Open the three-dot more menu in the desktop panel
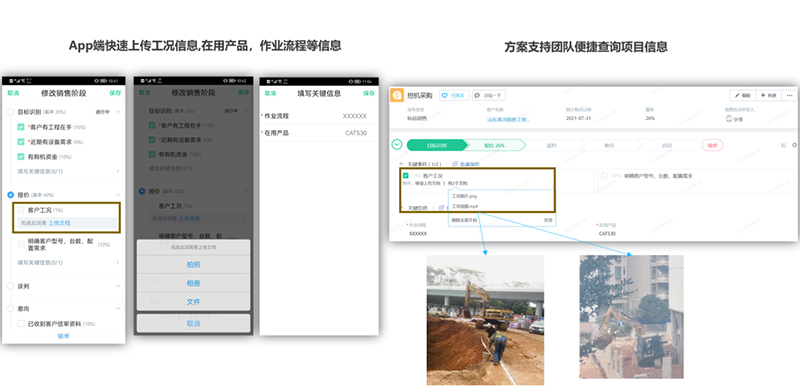 [x=789, y=95]
